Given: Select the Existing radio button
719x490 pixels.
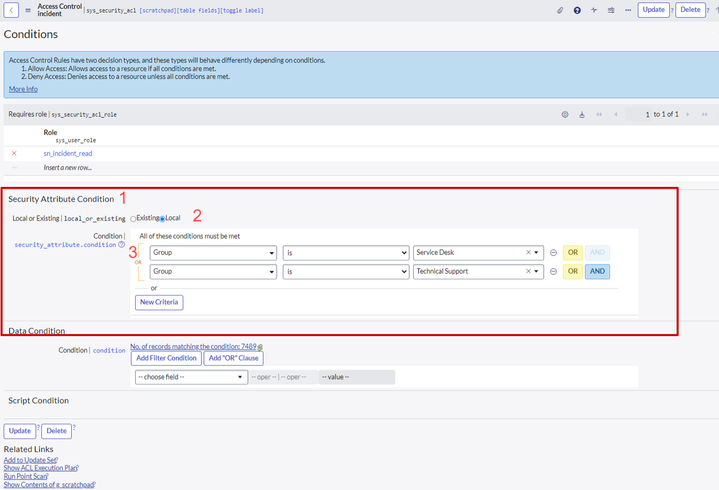Looking at the screenshot, I should pos(134,218).
